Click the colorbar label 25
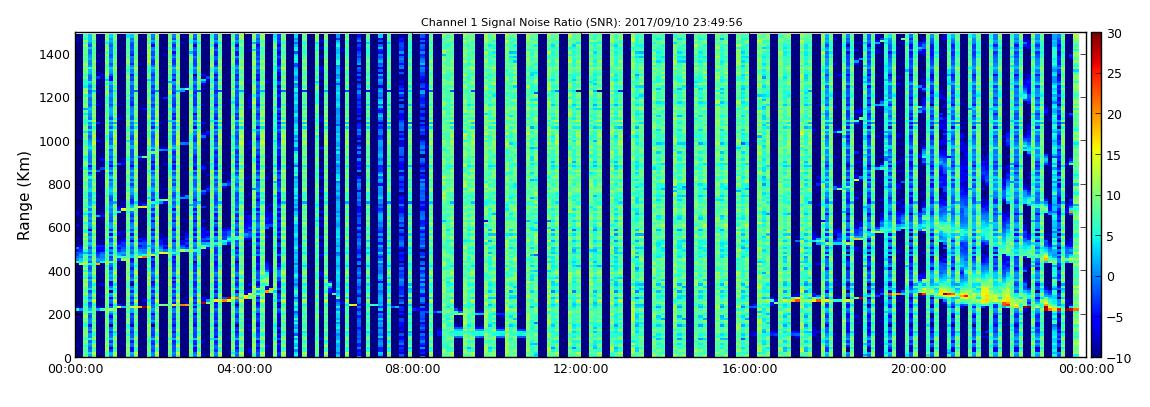The height and width of the screenshot is (407, 1150). click(1116, 74)
